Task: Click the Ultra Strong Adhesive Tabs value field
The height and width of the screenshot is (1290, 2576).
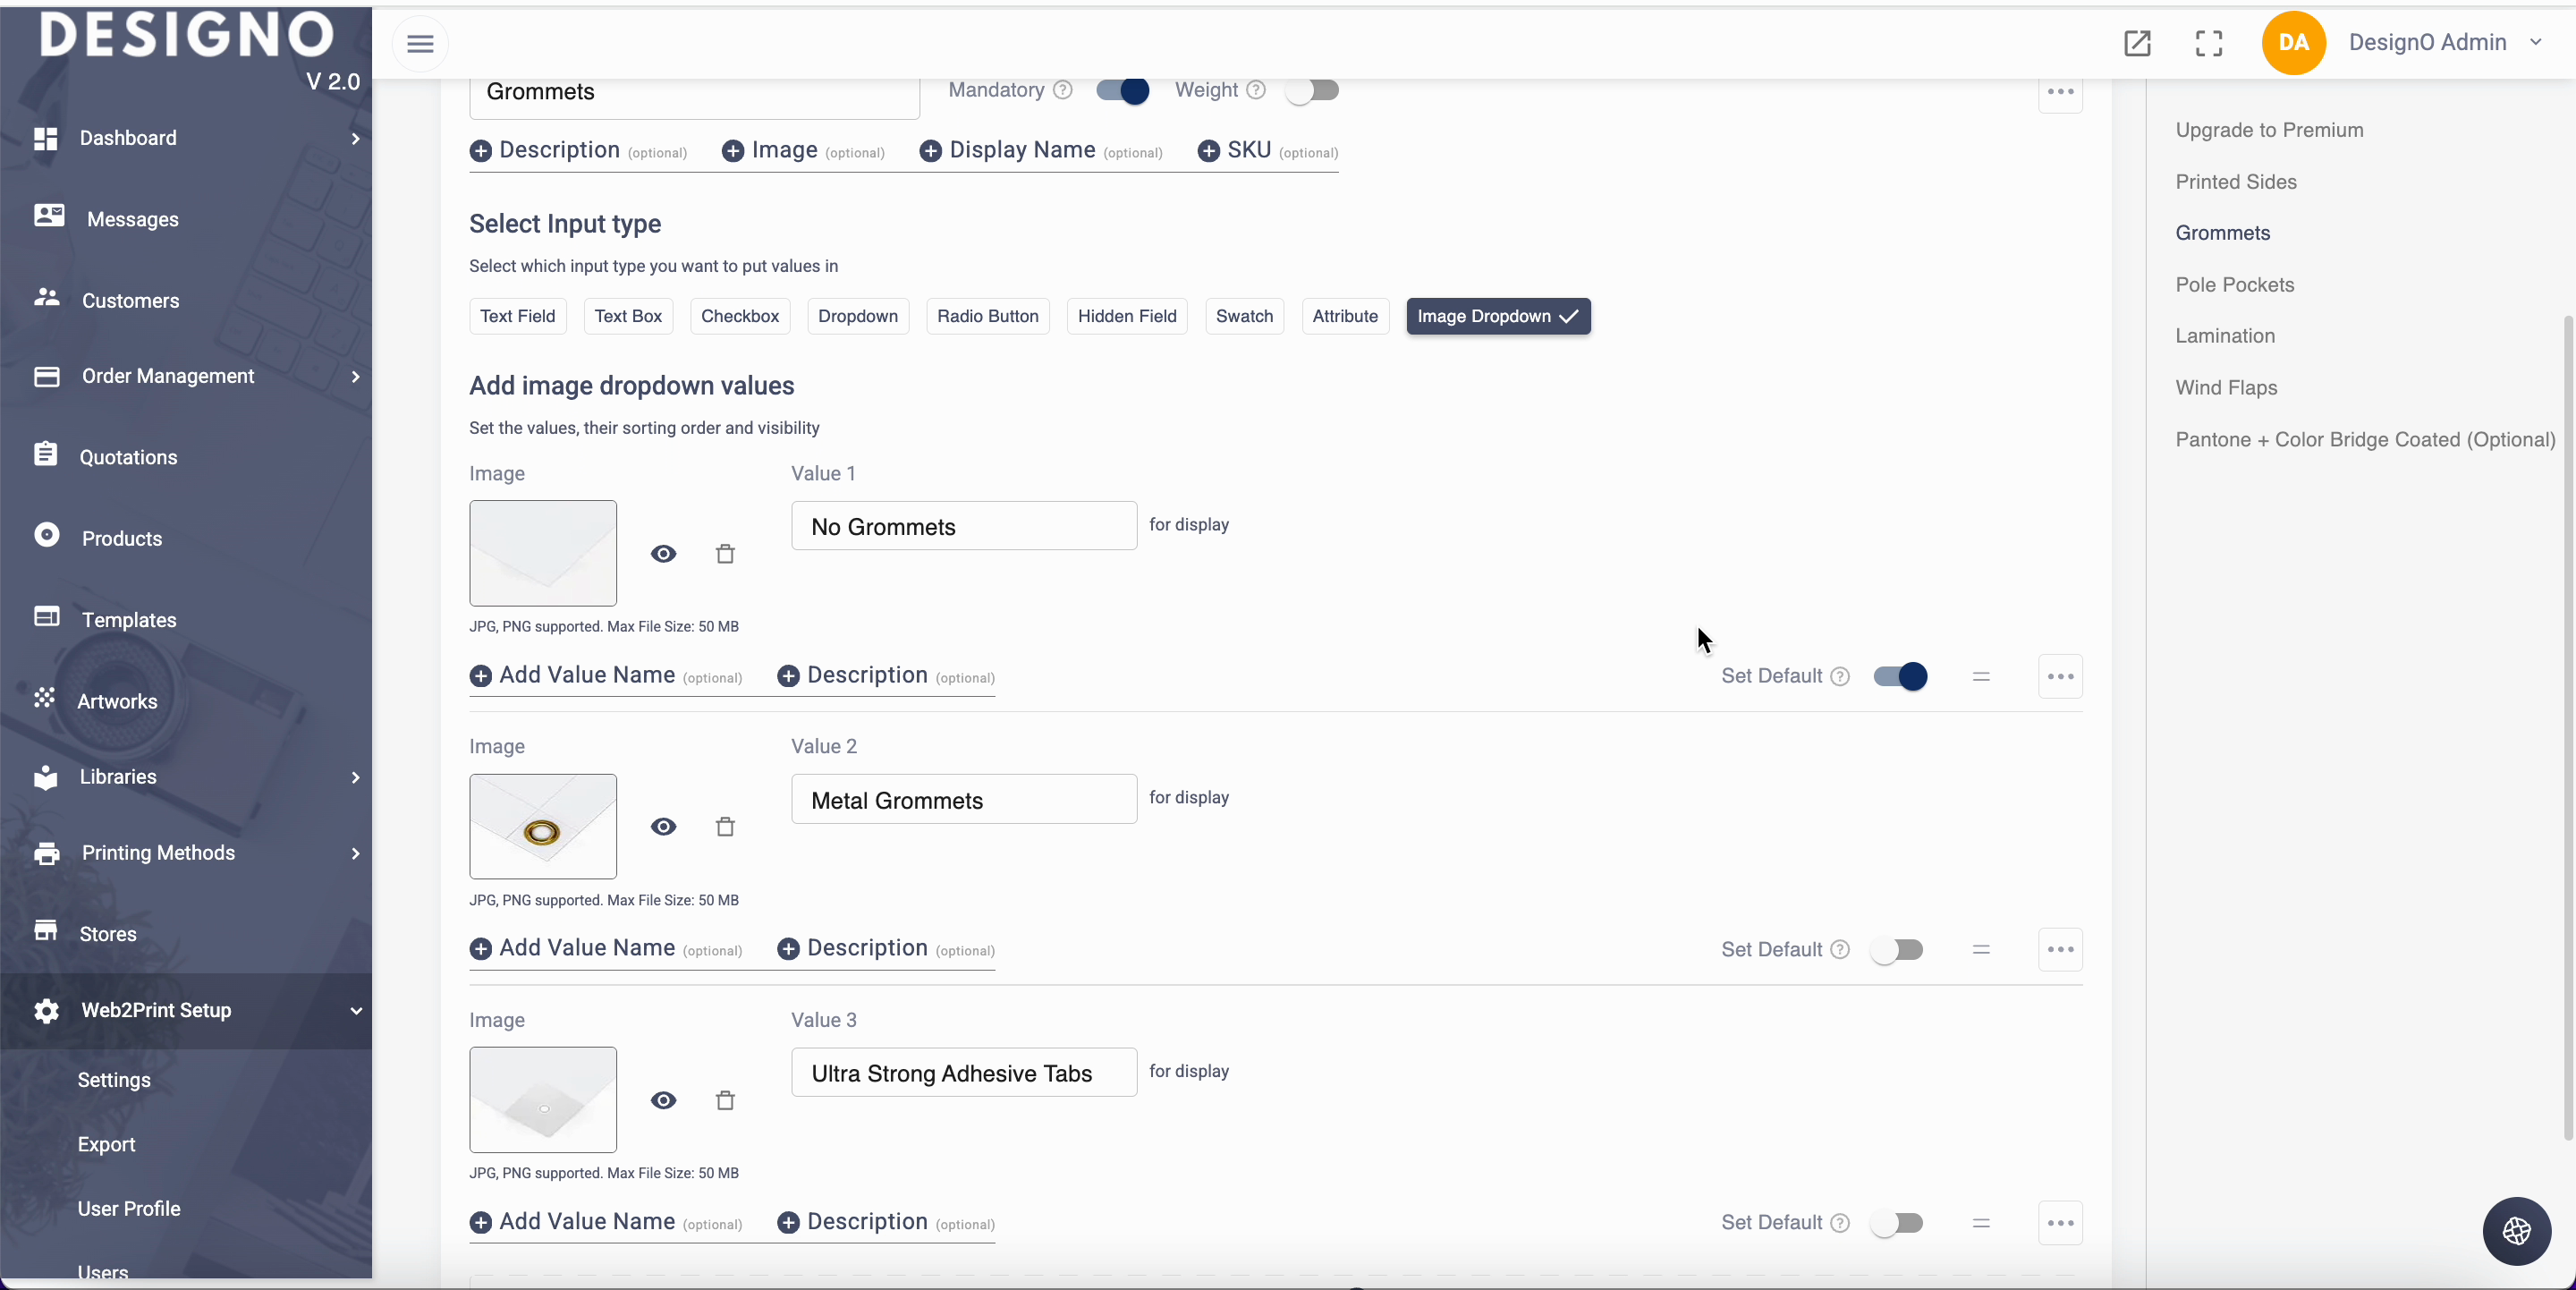Action: click(963, 1073)
